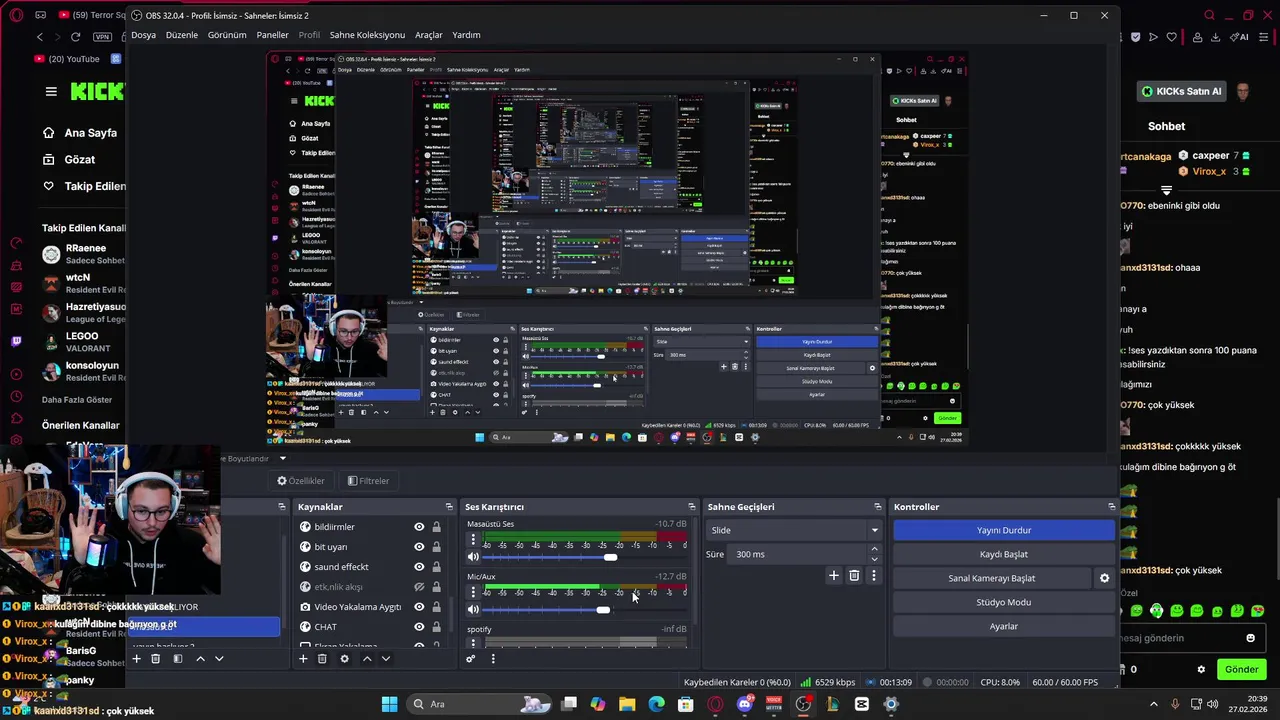Show the hidden etk.nlik akışı source
The image size is (1280, 720).
[x=419, y=587]
